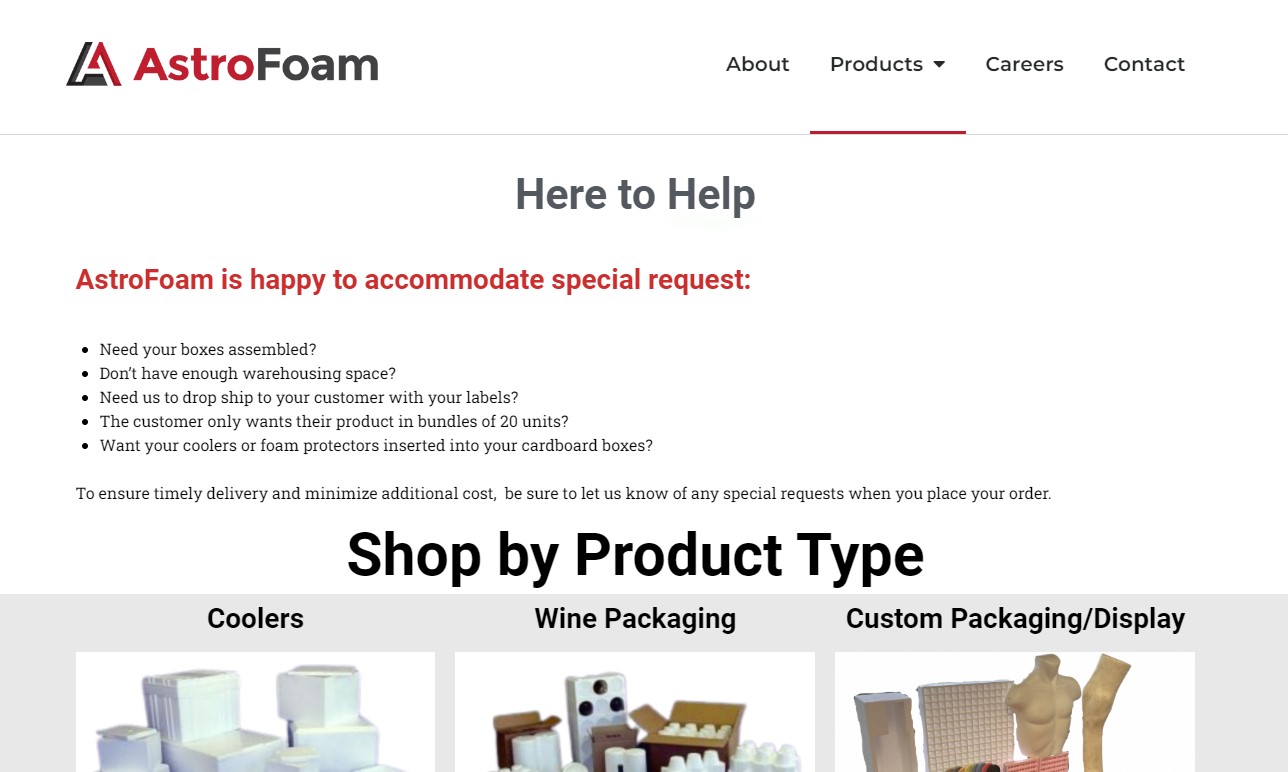Open the Coolers product image
Image resolution: width=1288 pixels, height=772 pixels.
click(x=255, y=712)
